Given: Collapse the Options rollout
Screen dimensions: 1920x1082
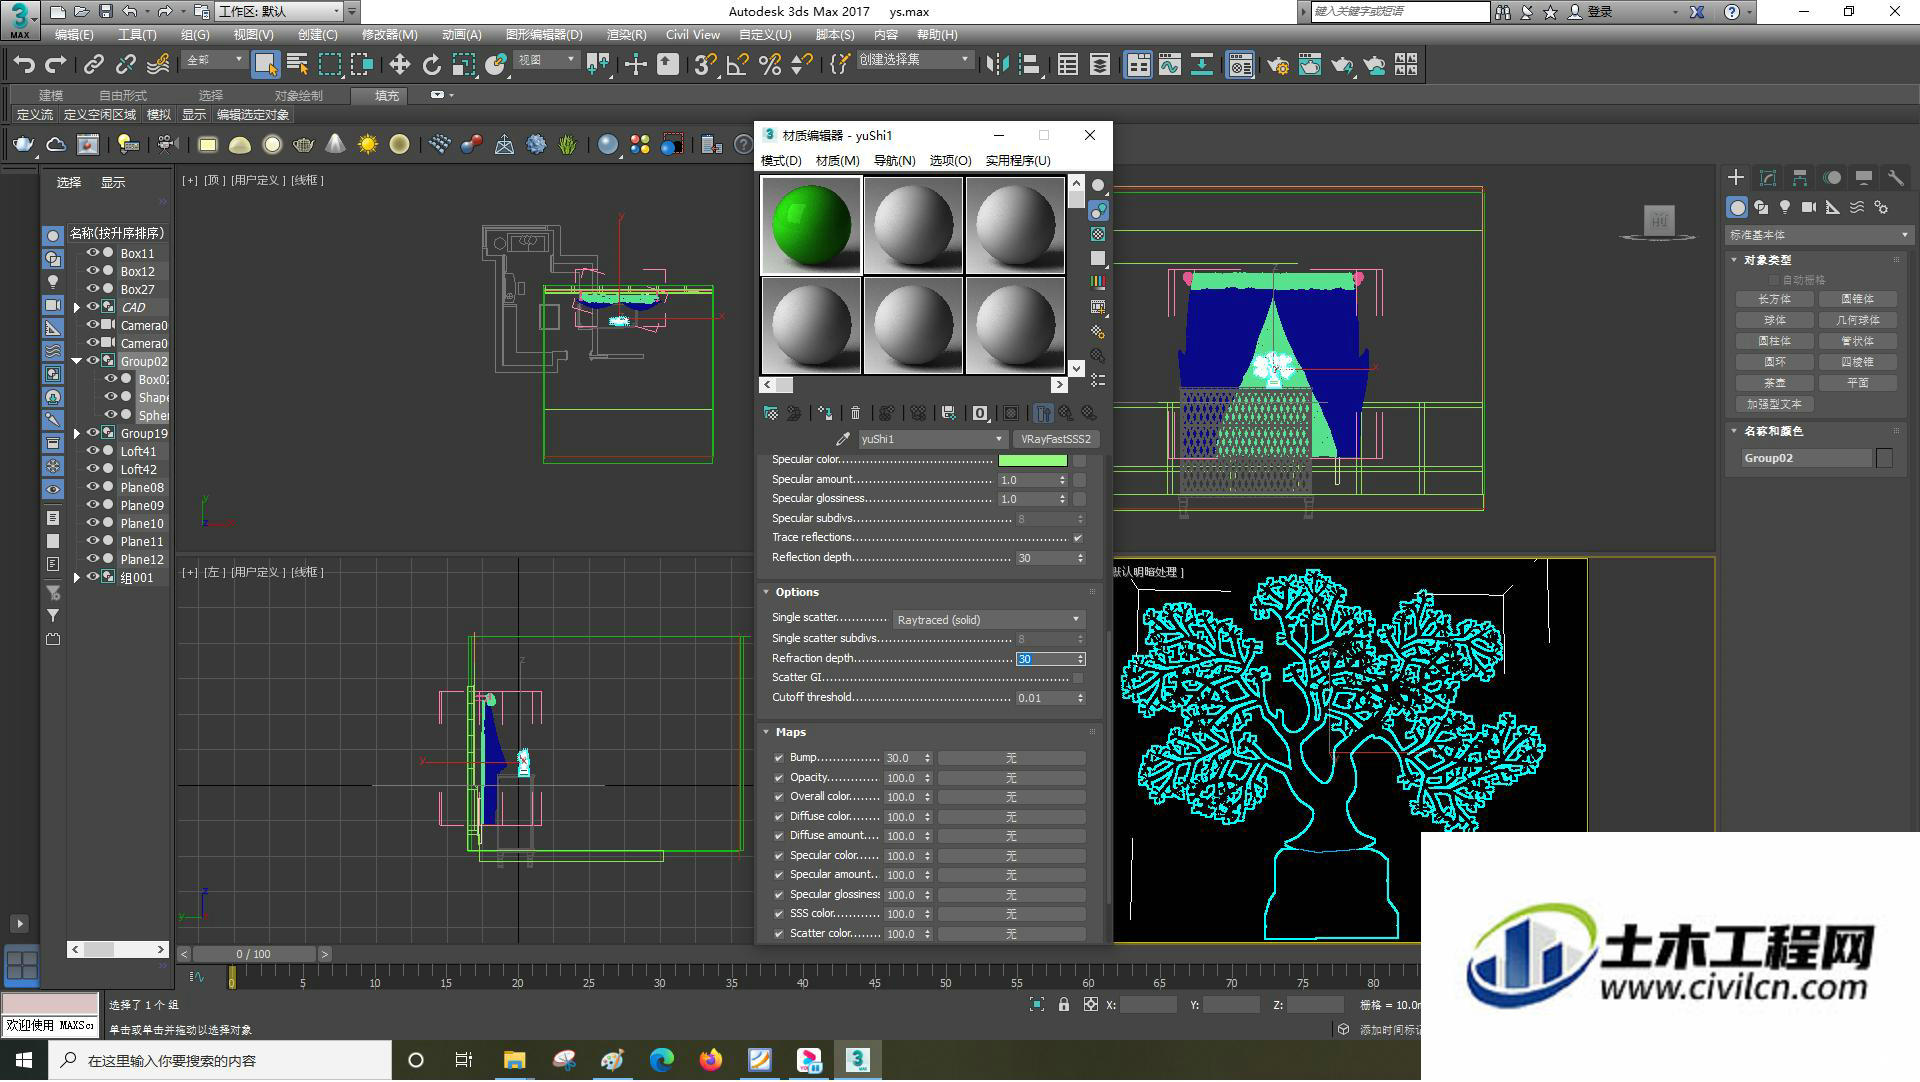Looking at the screenshot, I should click(x=797, y=592).
